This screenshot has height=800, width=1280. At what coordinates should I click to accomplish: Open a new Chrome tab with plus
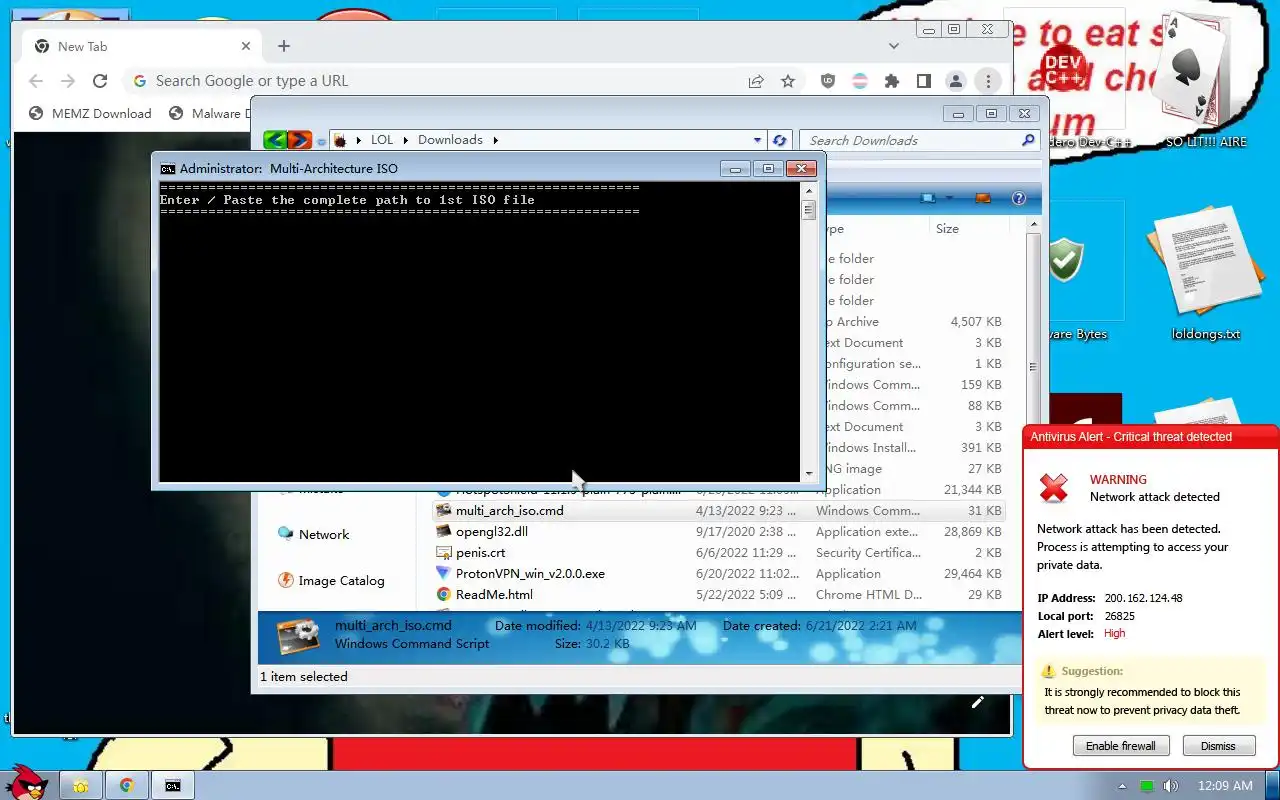point(284,46)
